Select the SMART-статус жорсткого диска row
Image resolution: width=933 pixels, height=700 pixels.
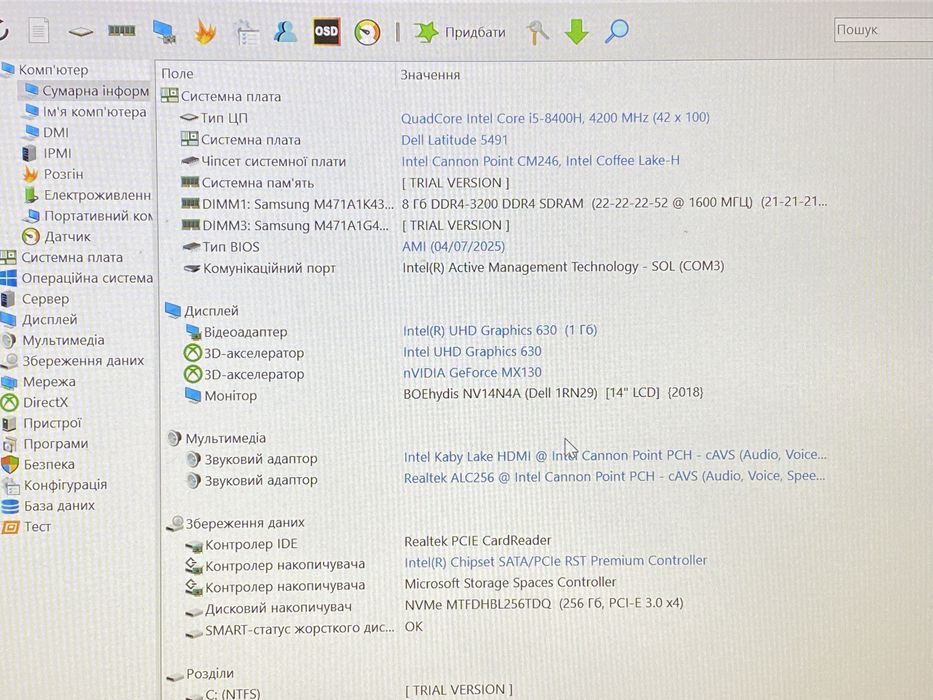(304, 628)
